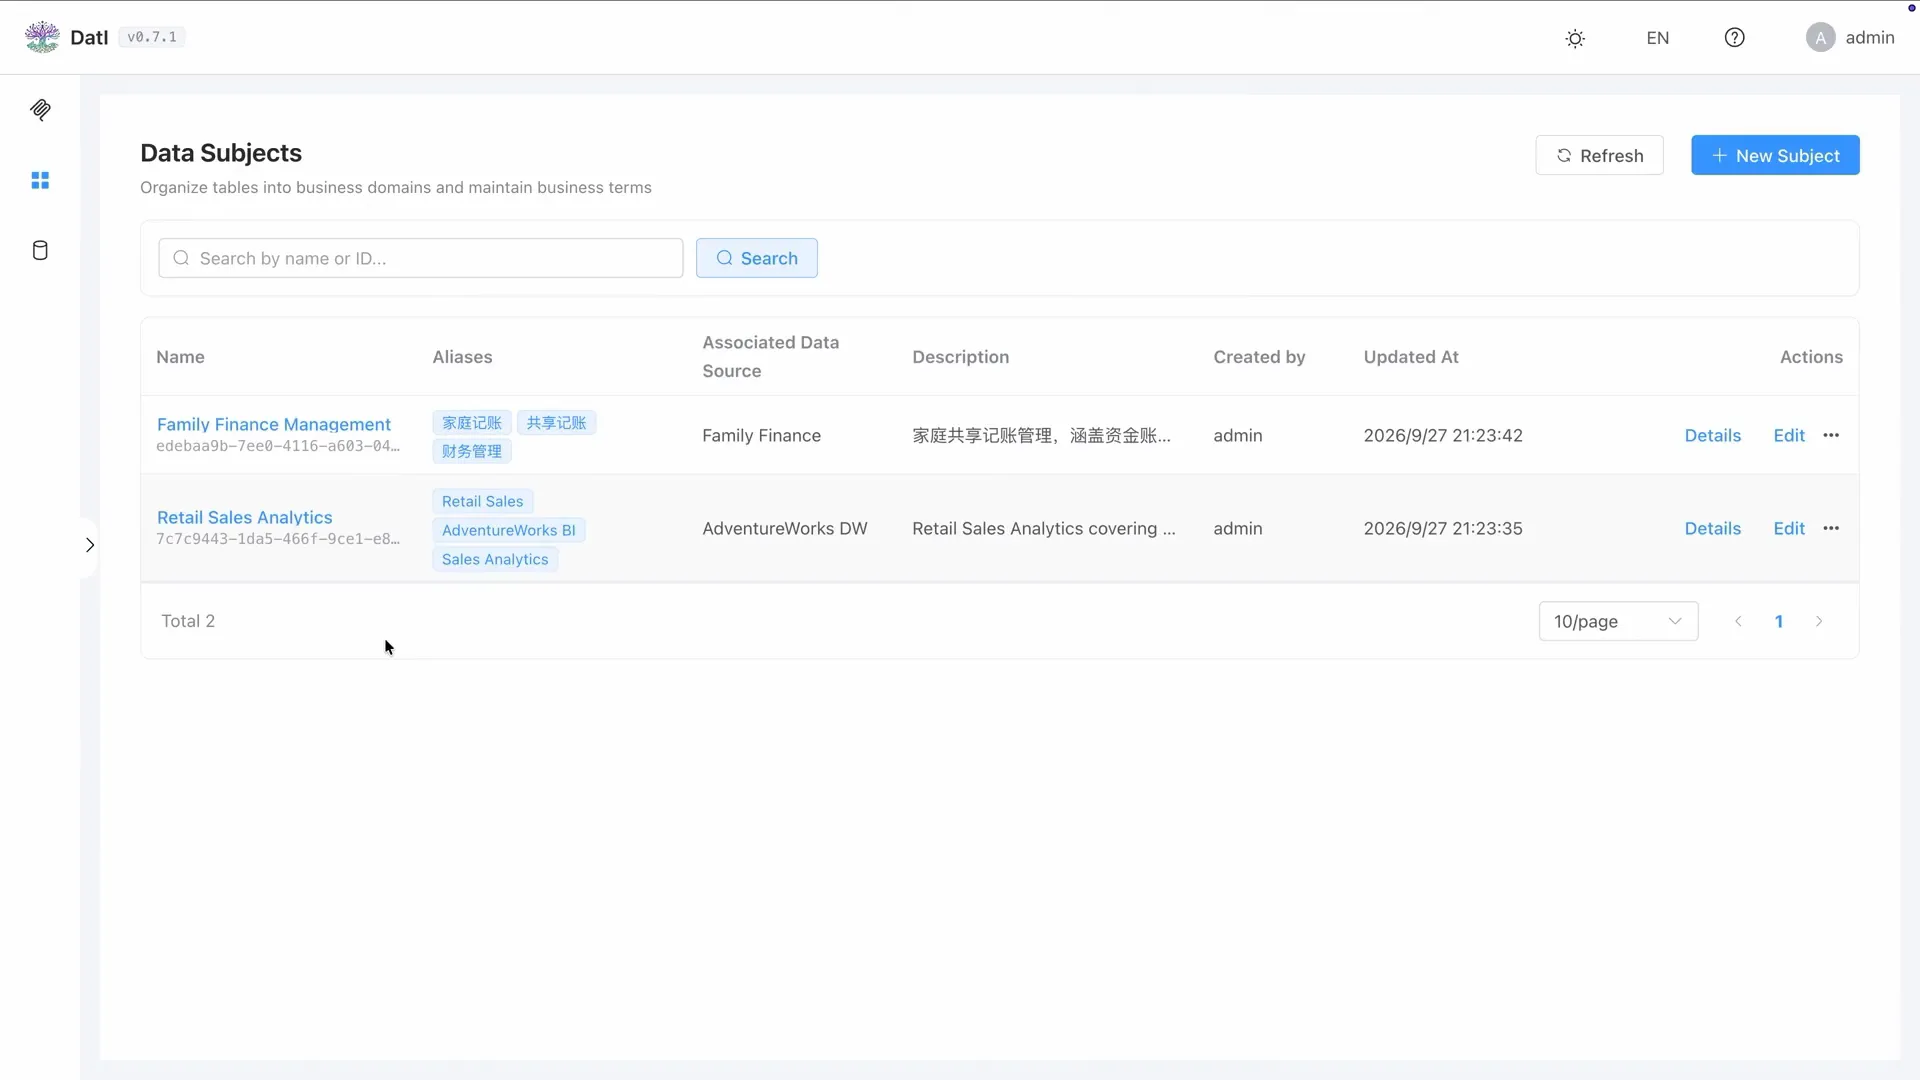Screen dimensions: 1920x1080
Task: Select the grid subjects sidebar icon
Action: point(40,180)
